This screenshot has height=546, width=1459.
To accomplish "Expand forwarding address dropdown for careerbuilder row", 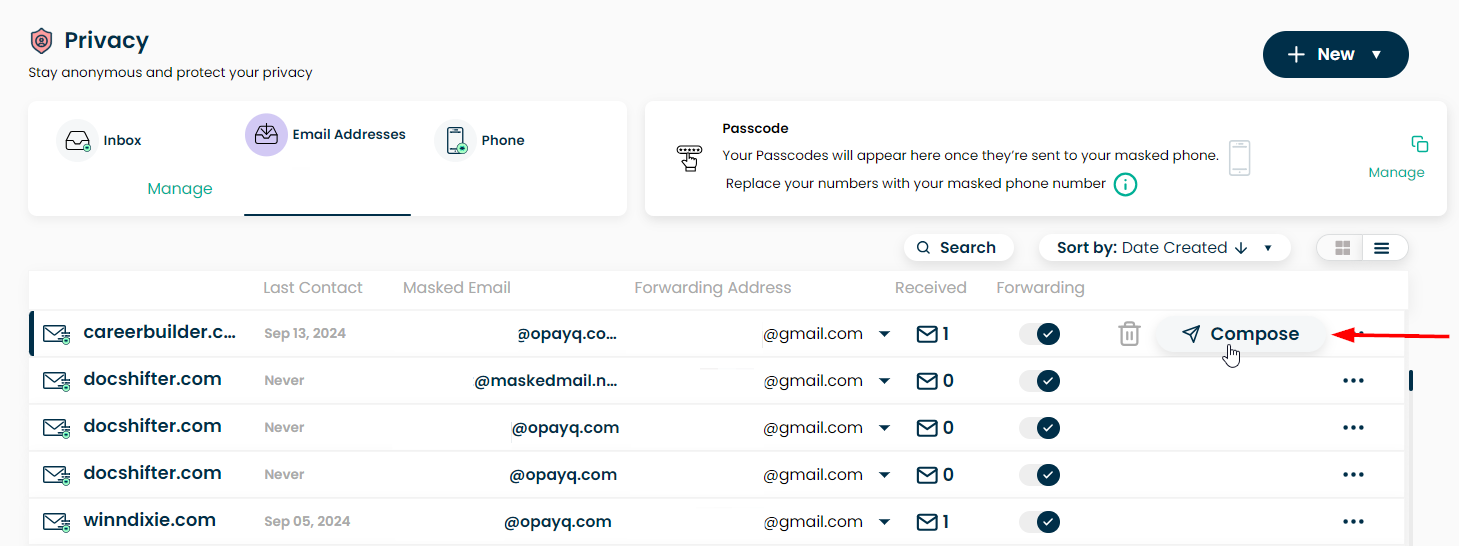I will (884, 334).
